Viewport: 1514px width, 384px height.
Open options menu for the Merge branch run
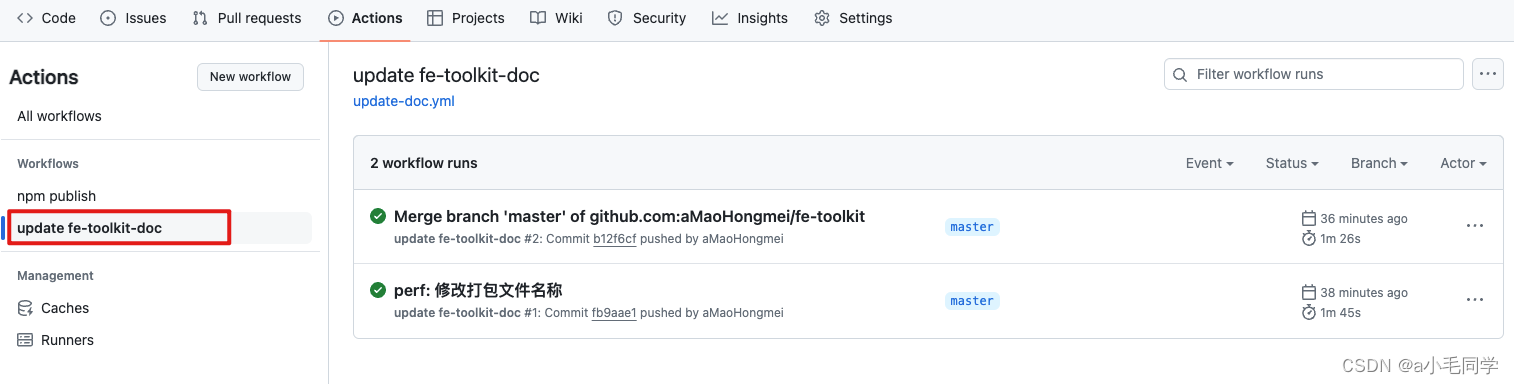tap(1475, 226)
